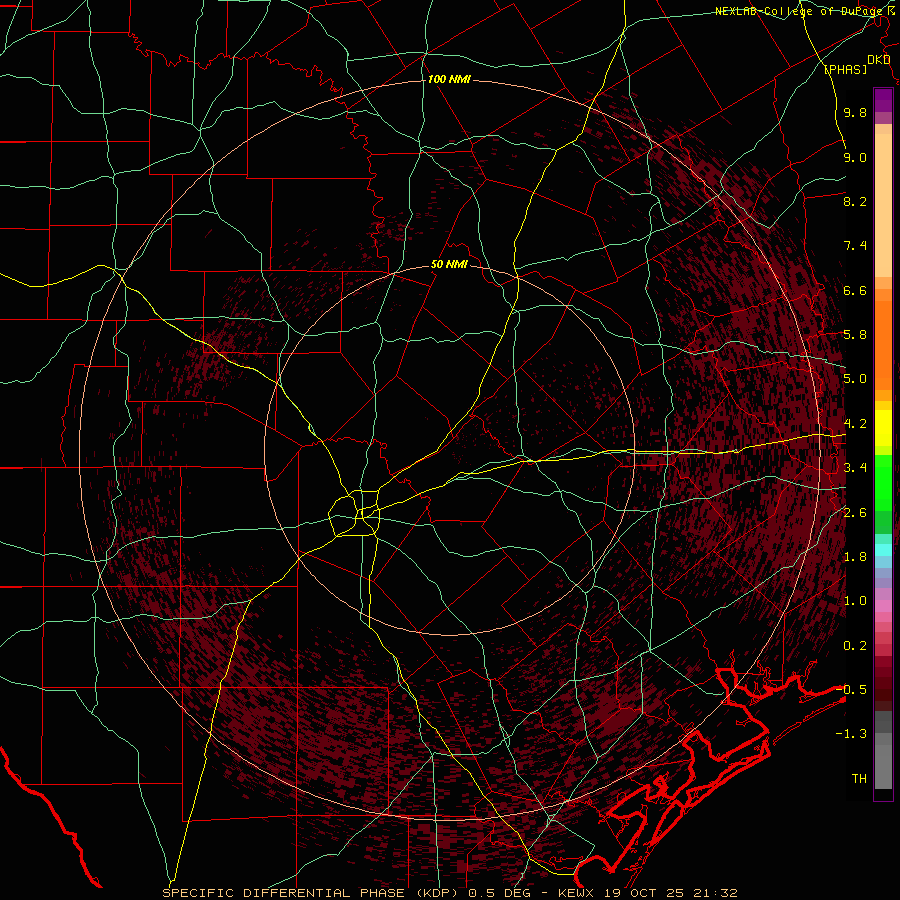Click the -0.5 value on the color scale

851,689
